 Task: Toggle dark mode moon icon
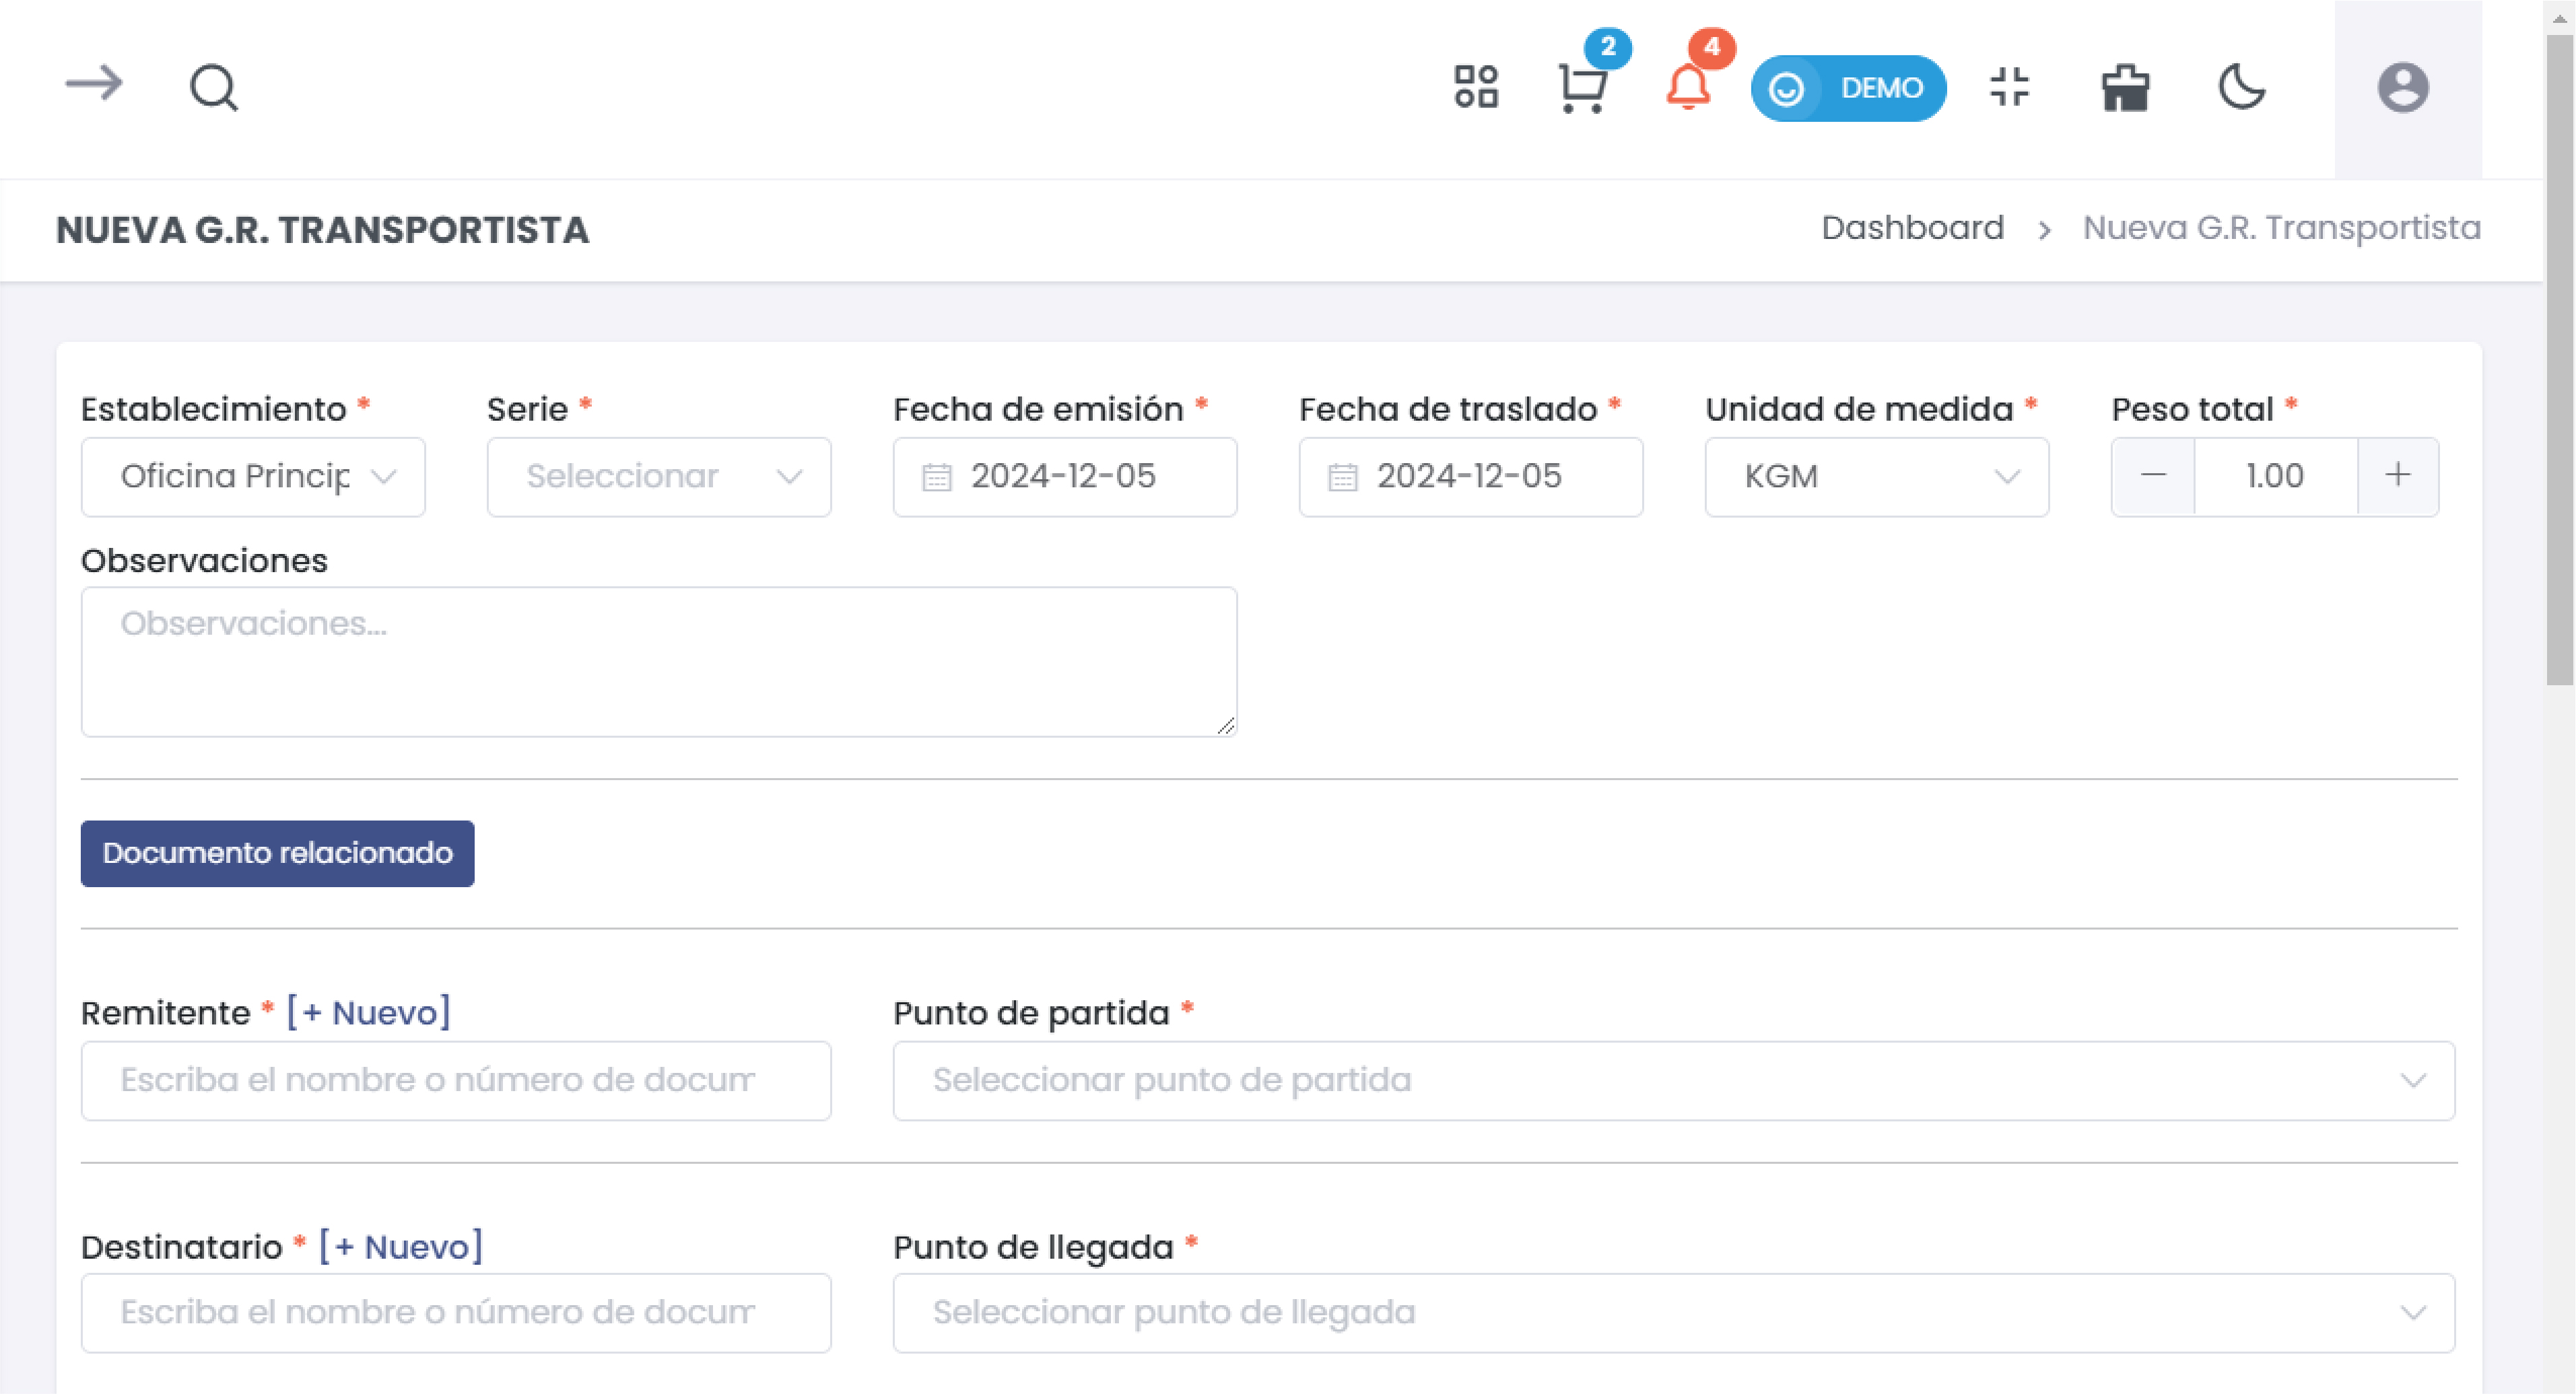pos(2242,87)
